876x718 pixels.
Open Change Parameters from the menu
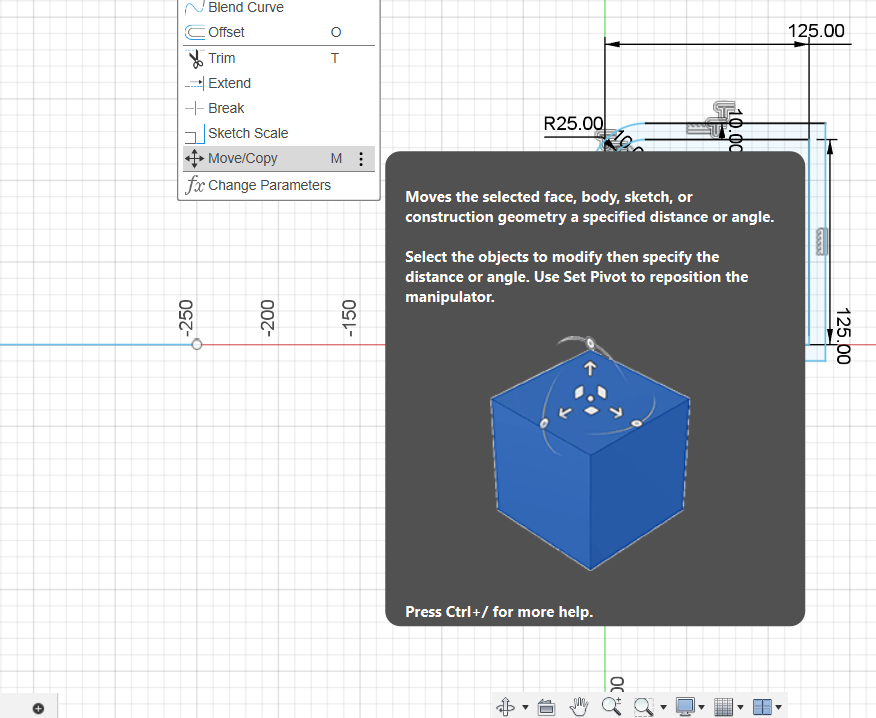279,185
